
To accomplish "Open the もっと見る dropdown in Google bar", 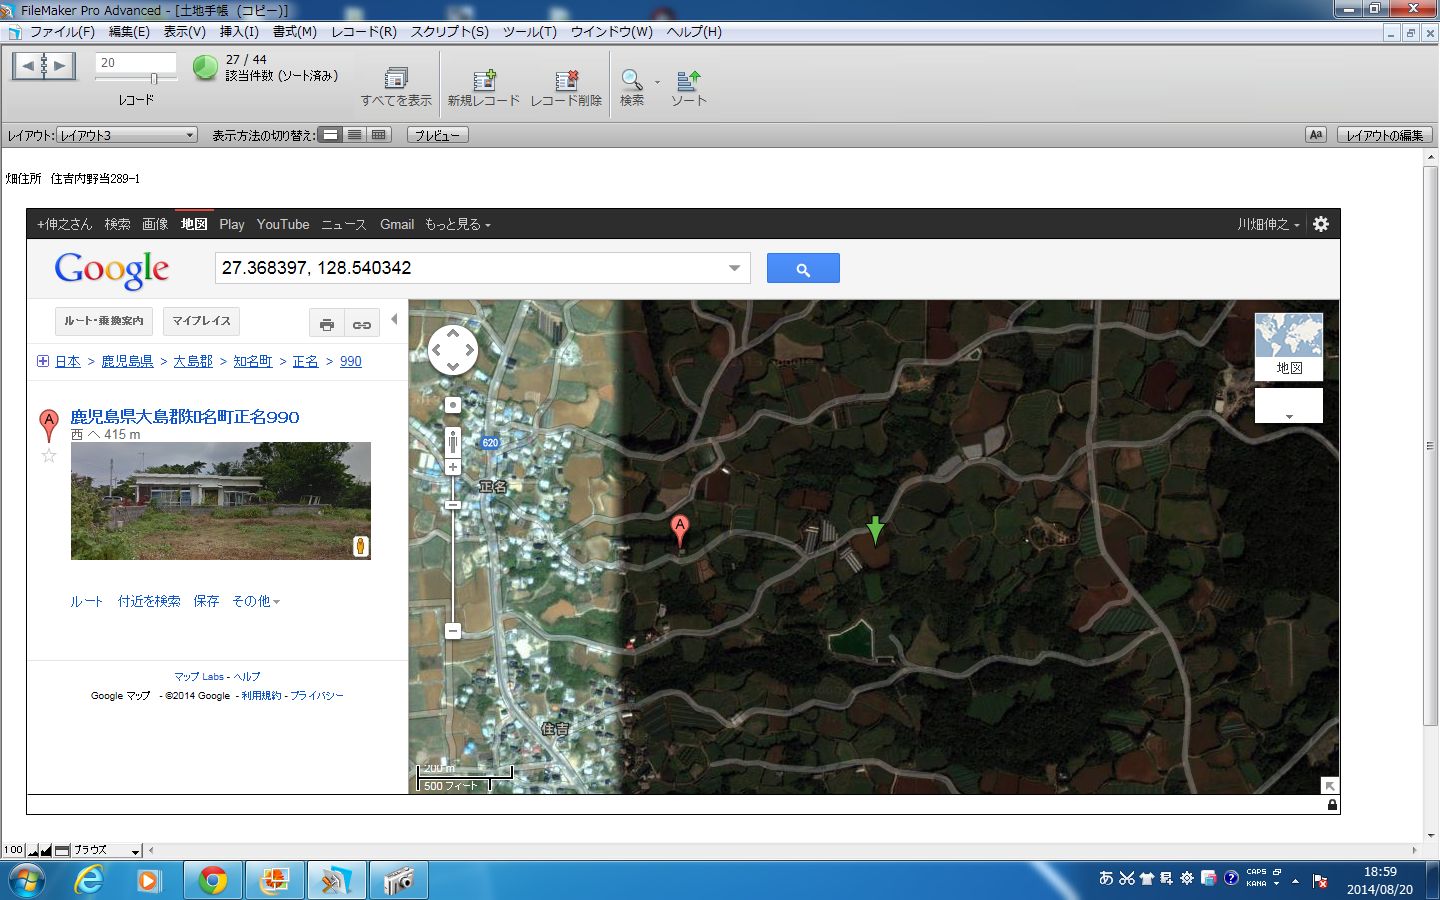I will [x=458, y=224].
